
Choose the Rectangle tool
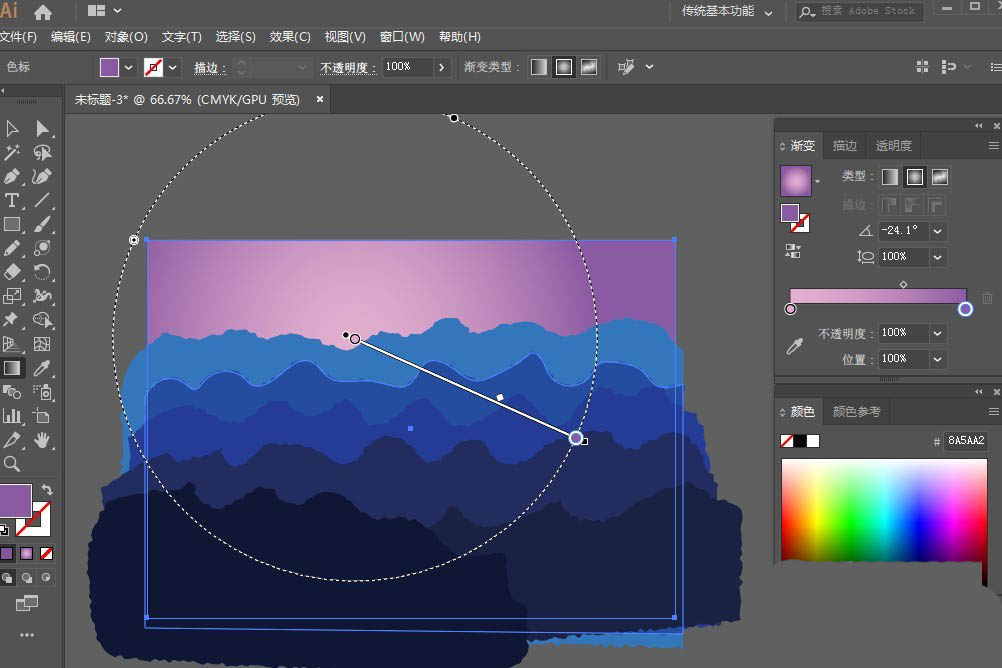pyautogui.click(x=12, y=224)
